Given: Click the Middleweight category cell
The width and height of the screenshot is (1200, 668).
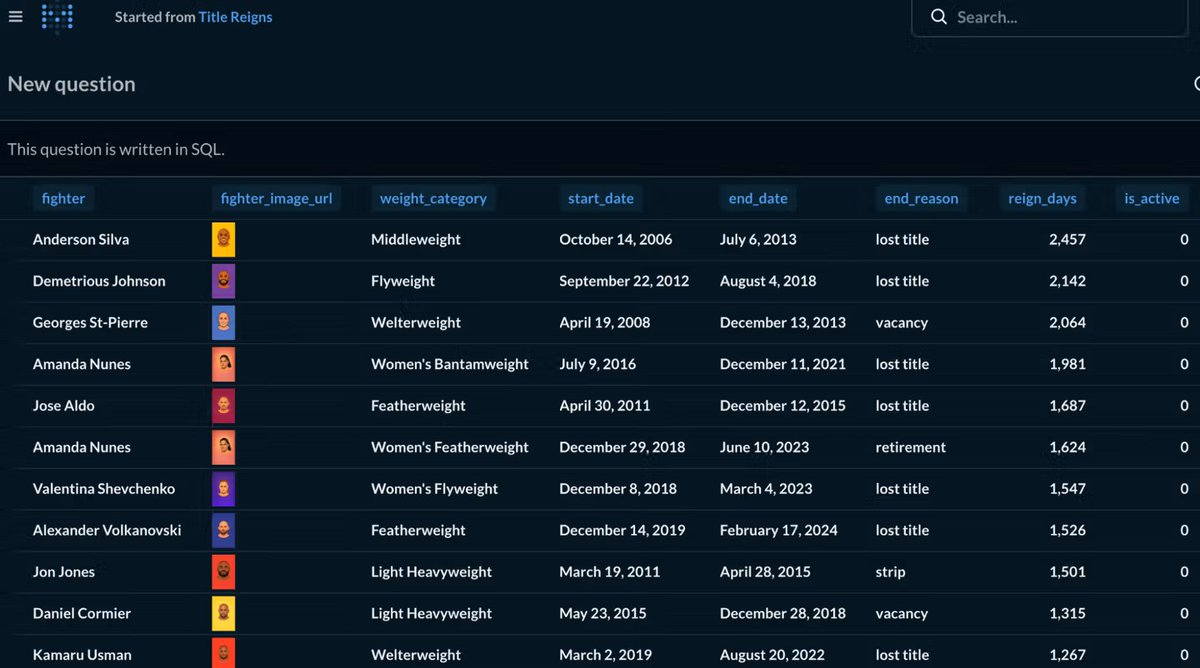Looking at the screenshot, I should pos(416,240).
